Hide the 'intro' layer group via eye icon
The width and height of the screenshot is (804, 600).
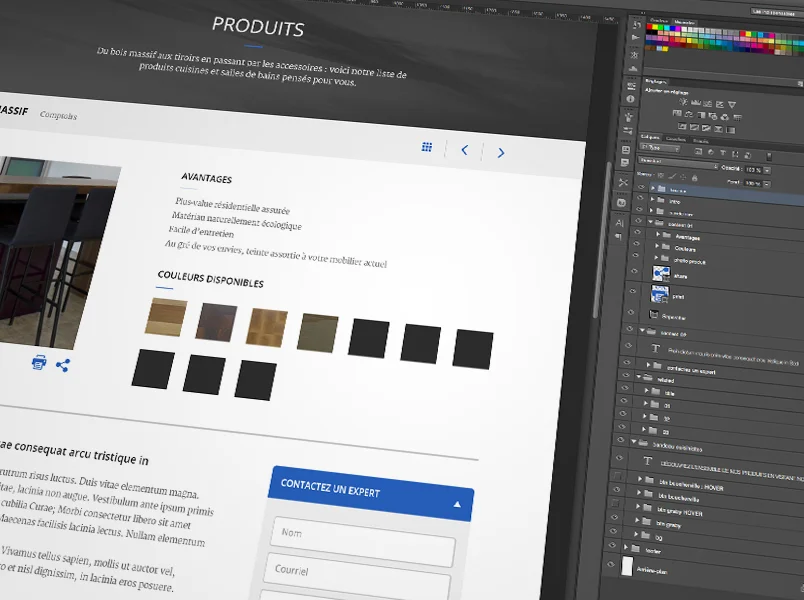coord(640,198)
